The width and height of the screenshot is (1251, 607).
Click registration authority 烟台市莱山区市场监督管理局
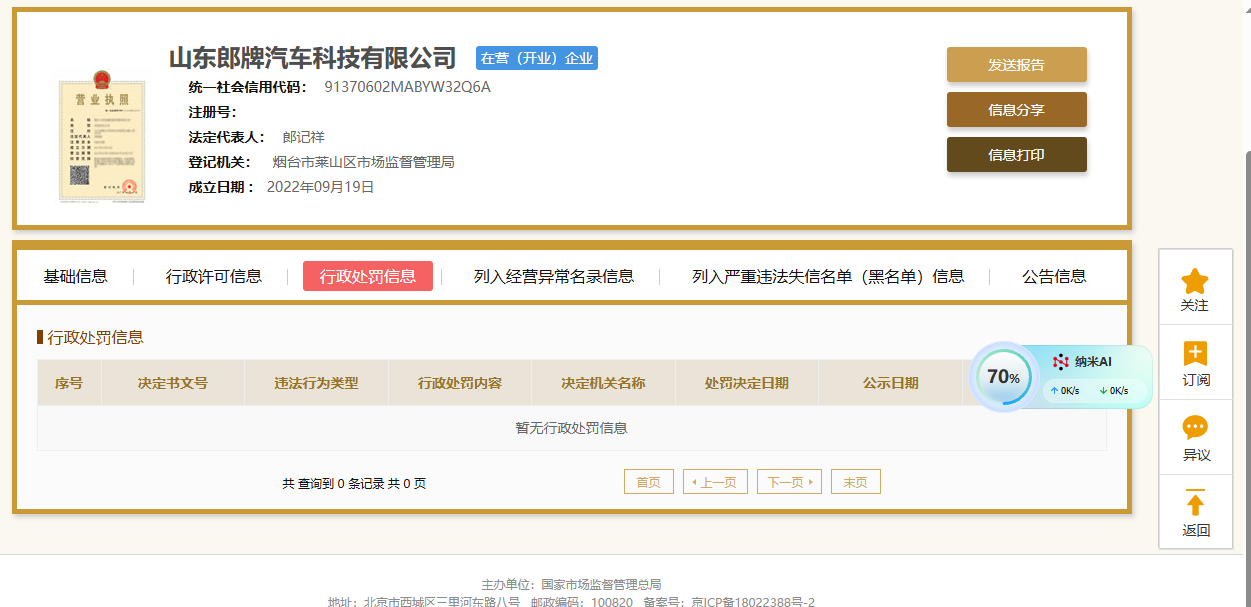tap(364, 162)
